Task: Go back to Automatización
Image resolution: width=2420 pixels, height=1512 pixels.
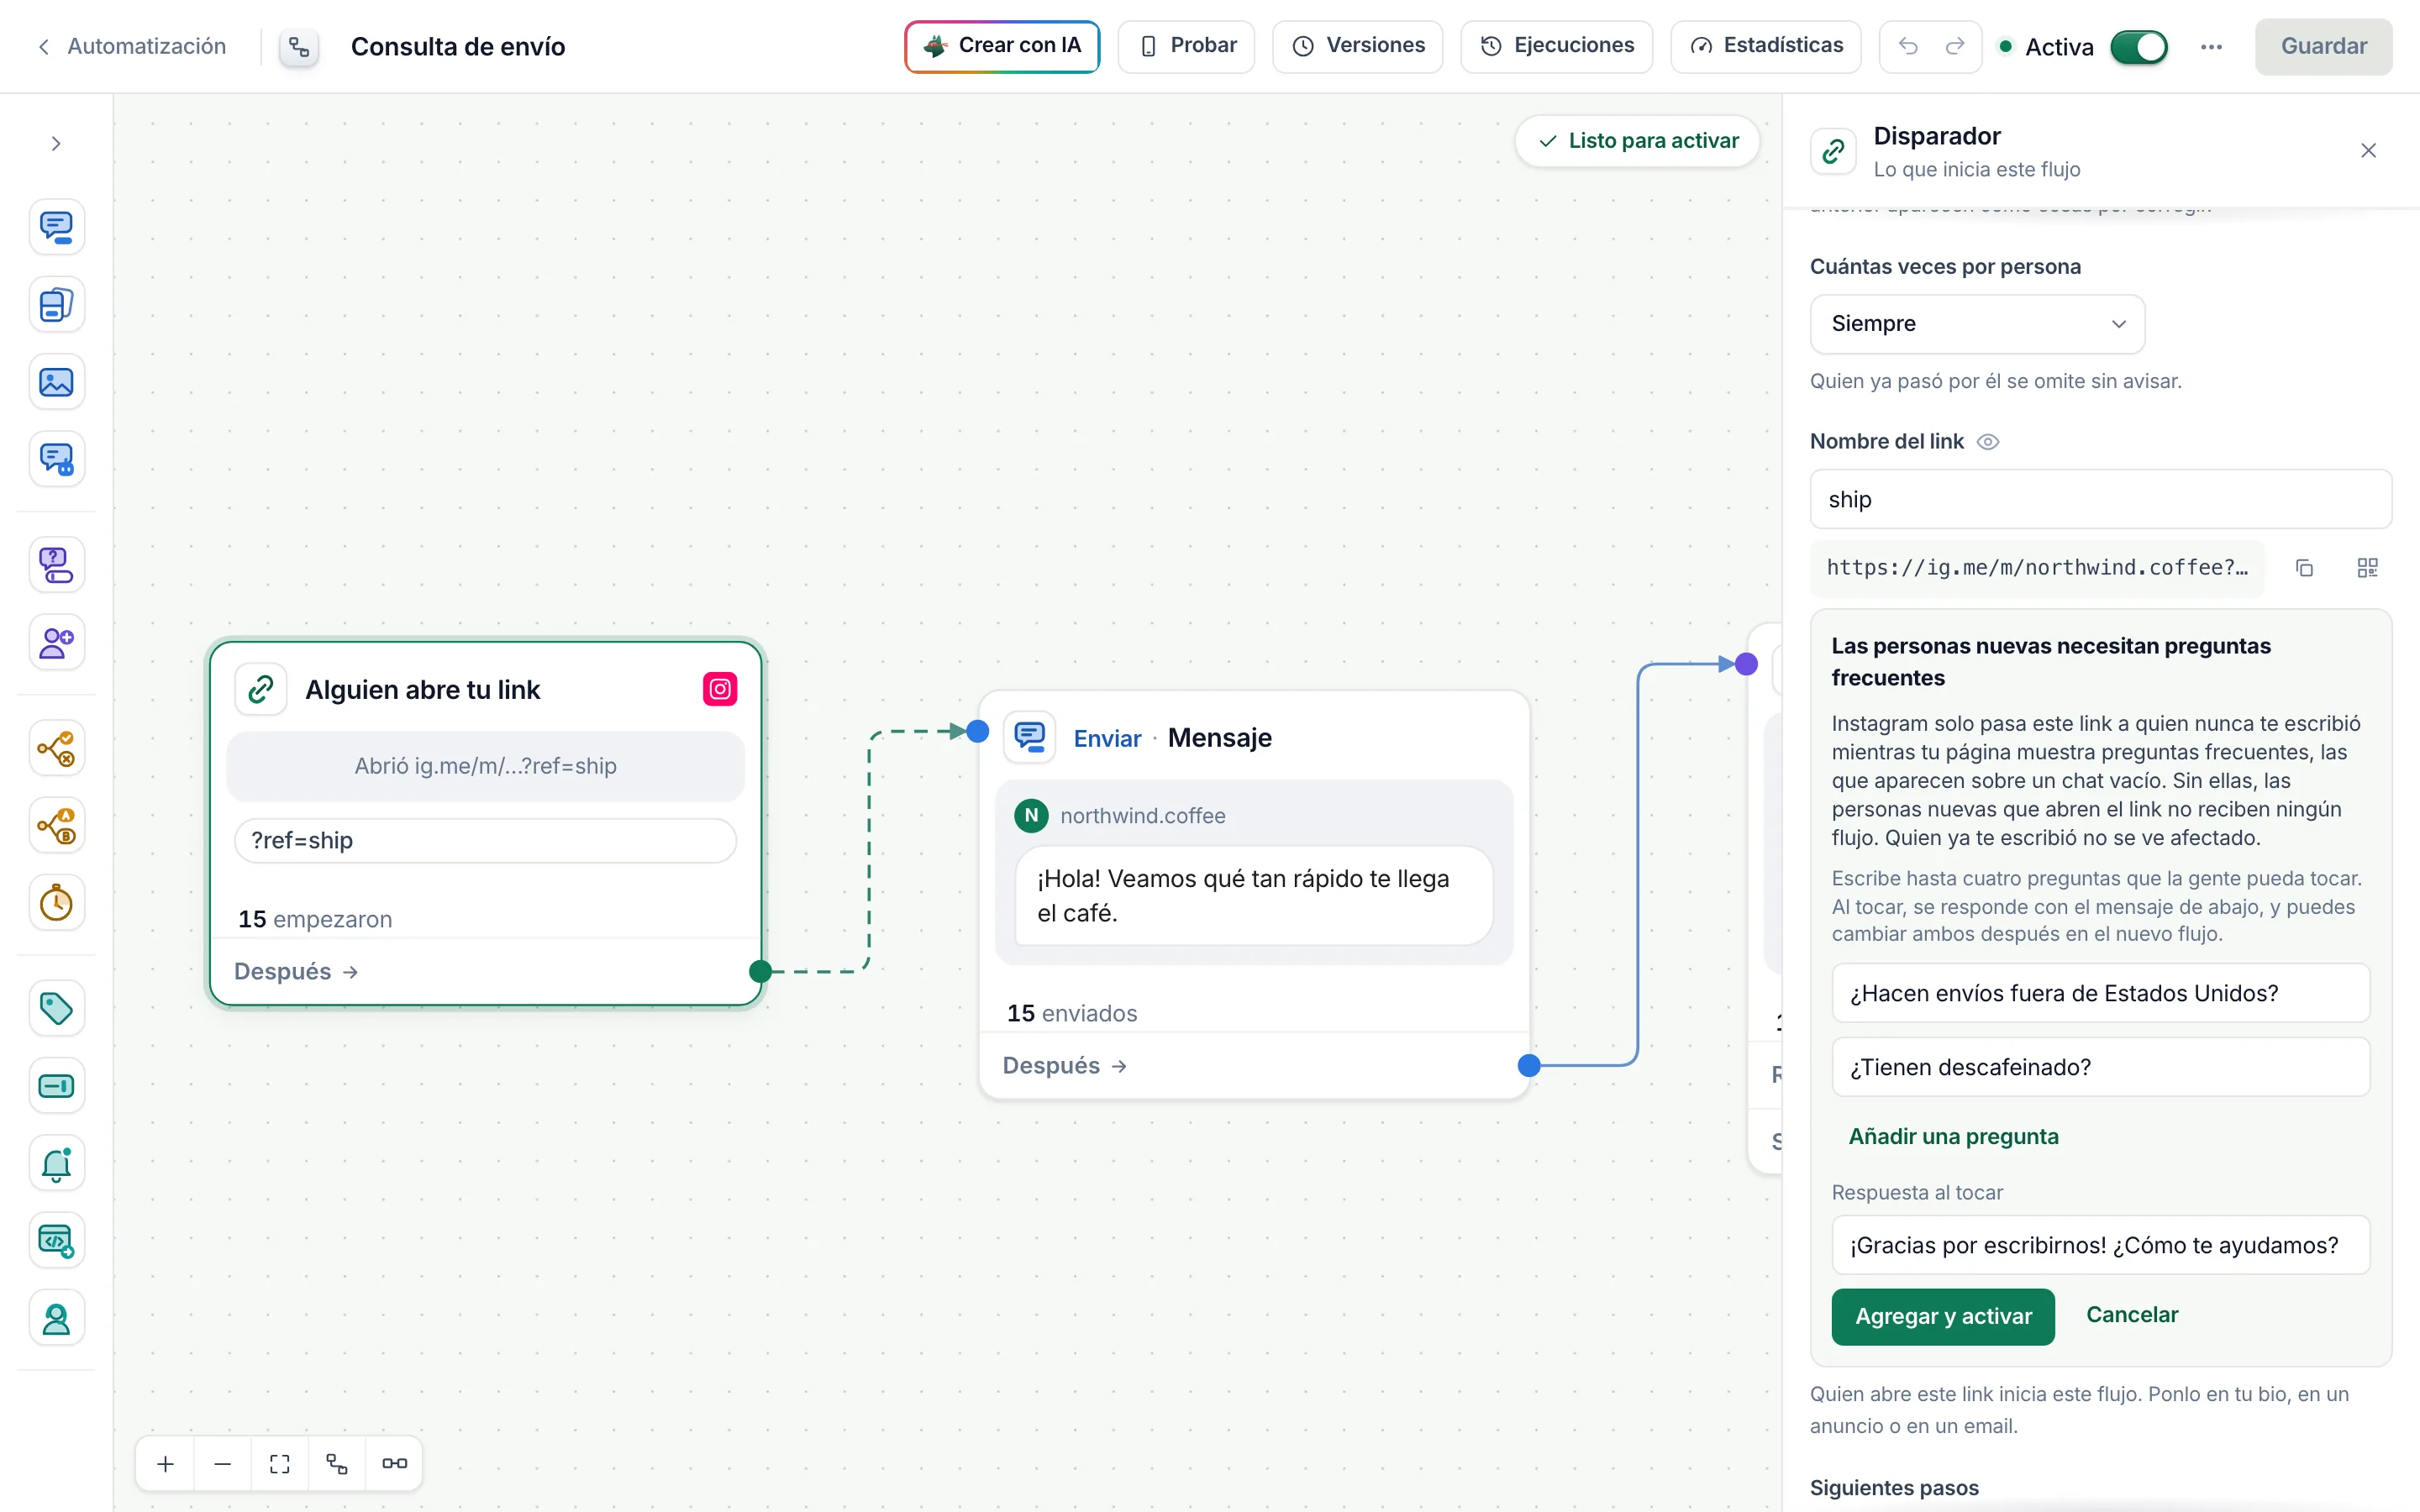Action: pyautogui.click(x=131, y=46)
